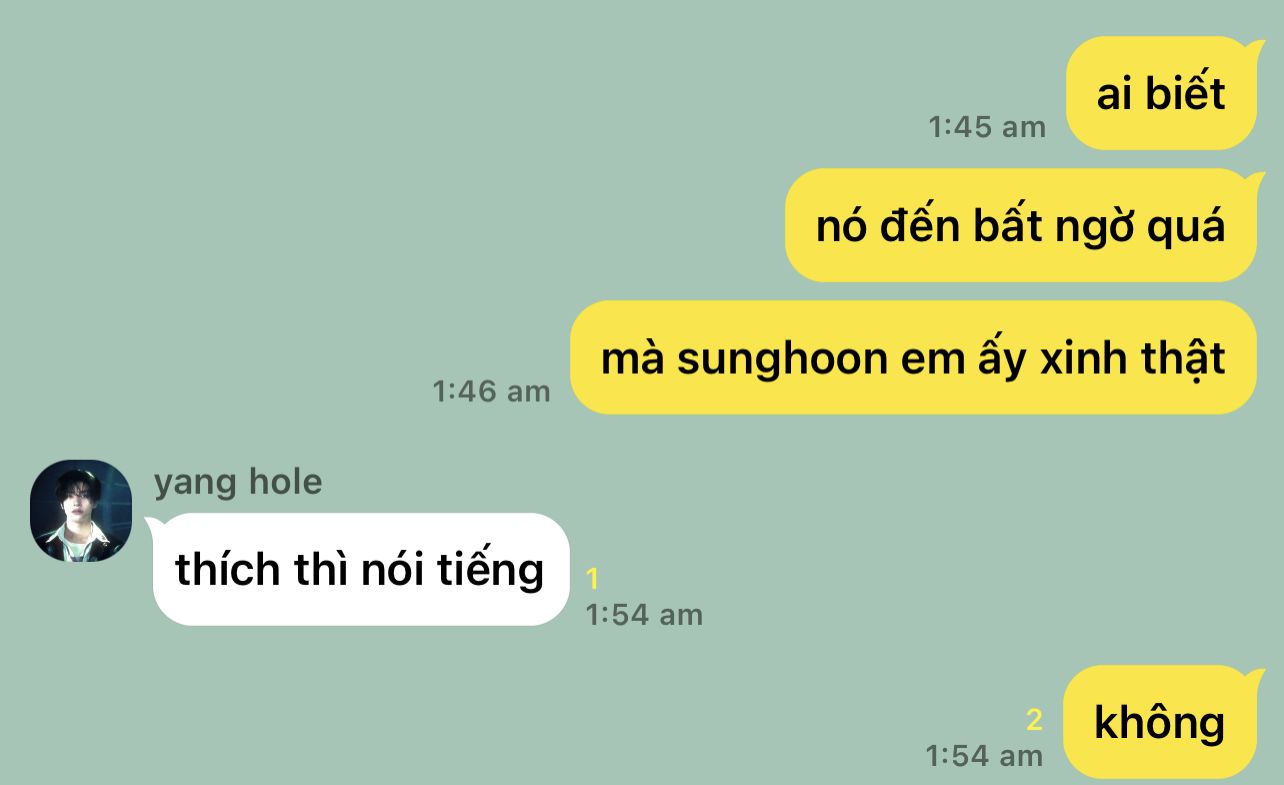Click the 1:46 am timestamp
This screenshot has height=785, width=1284.
click(x=491, y=391)
